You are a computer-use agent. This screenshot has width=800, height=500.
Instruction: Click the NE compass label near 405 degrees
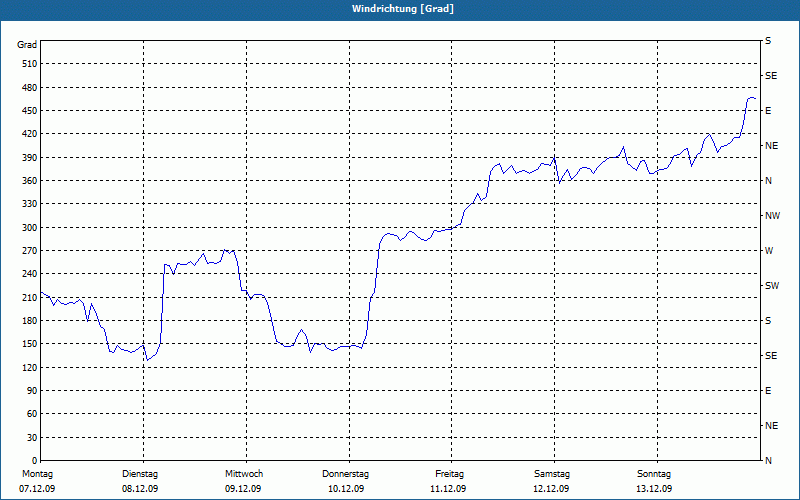point(772,146)
